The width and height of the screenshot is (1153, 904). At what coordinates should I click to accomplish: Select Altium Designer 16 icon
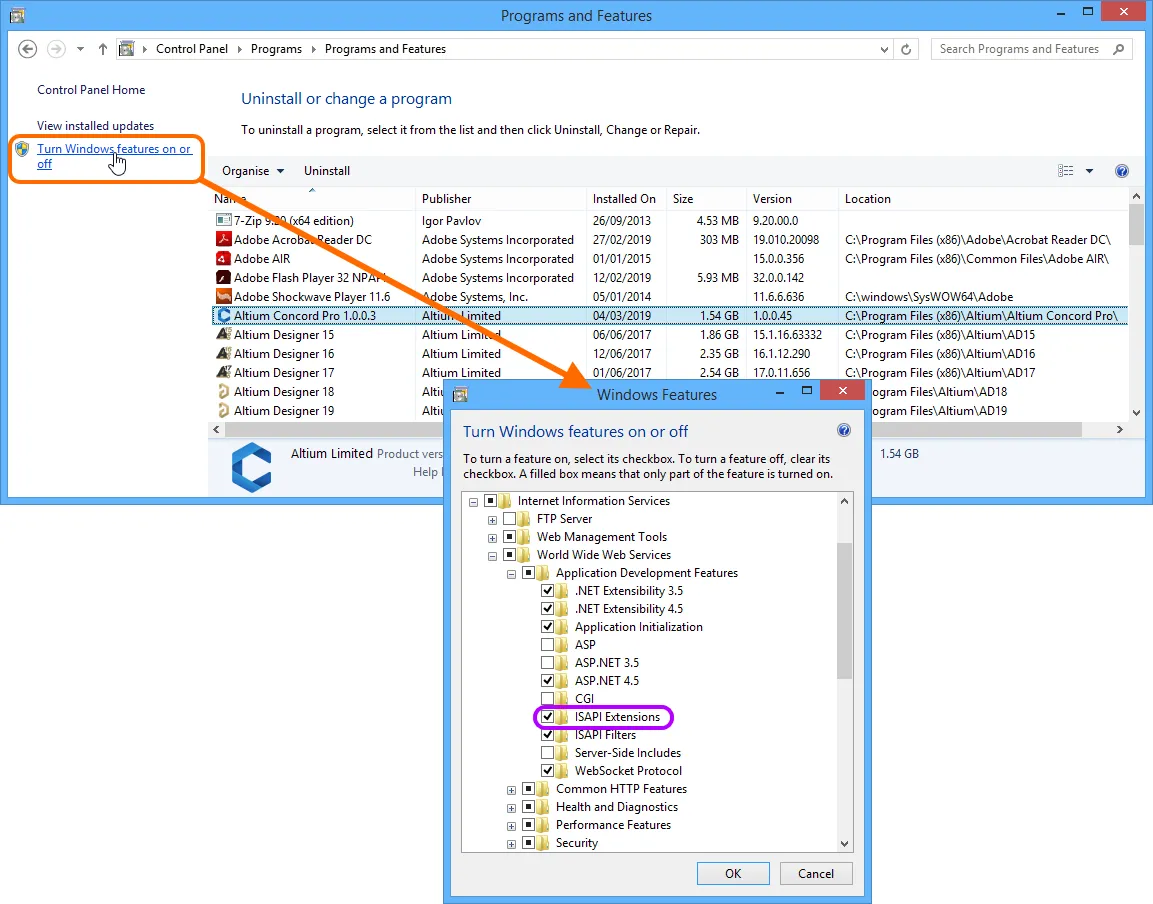pyautogui.click(x=224, y=353)
